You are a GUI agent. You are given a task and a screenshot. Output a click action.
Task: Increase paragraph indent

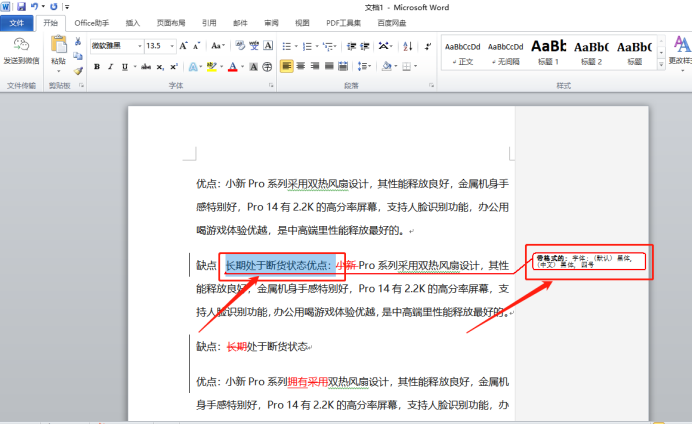click(365, 46)
